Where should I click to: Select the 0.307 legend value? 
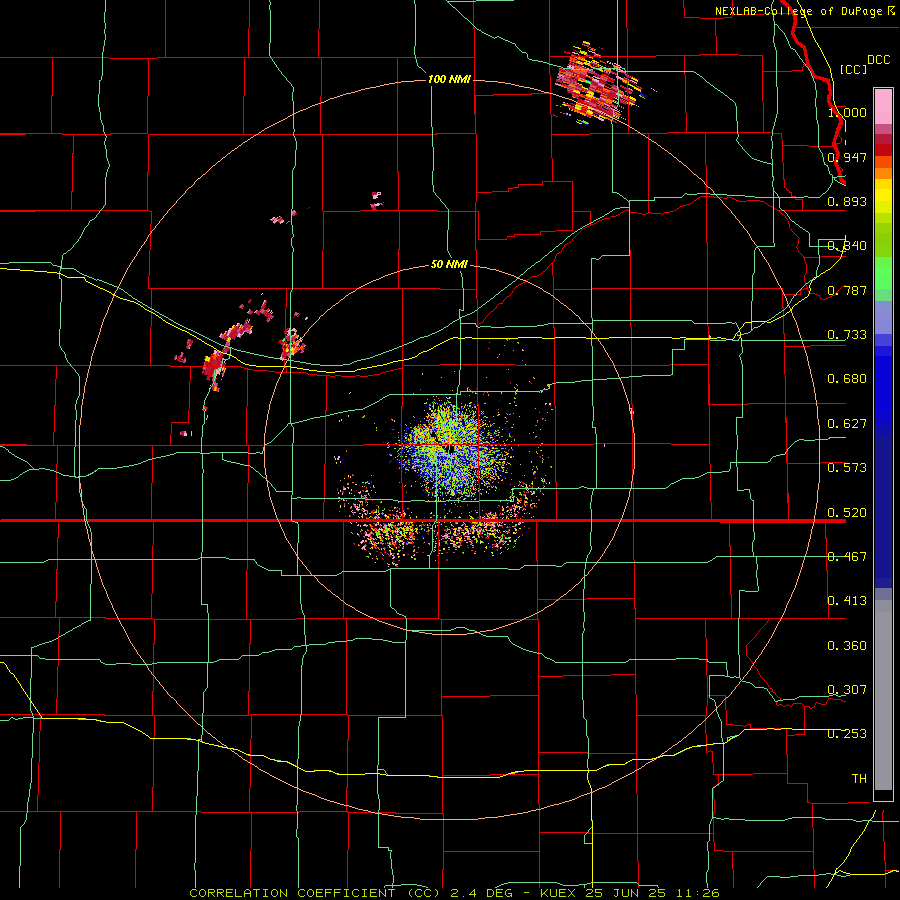pyautogui.click(x=847, y=690)
